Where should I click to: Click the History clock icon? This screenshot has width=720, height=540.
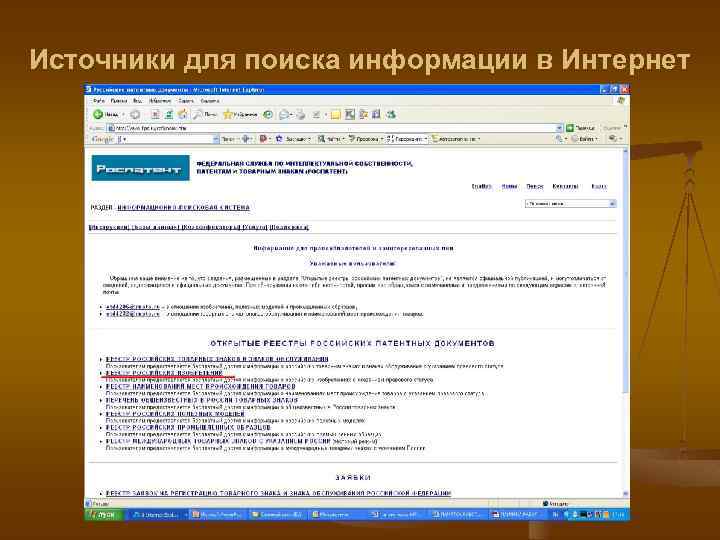pos(268,114)
